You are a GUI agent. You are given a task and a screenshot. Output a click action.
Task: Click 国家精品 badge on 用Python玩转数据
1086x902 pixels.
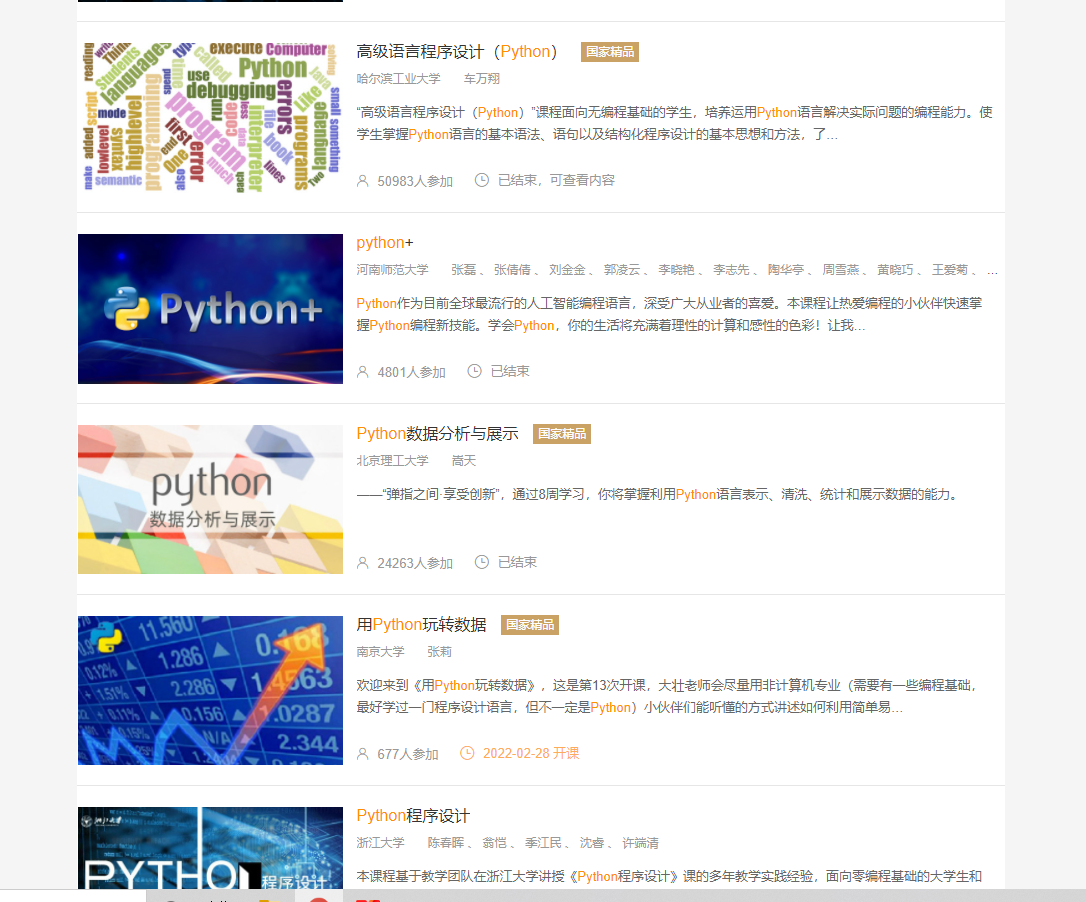click(530, 625)
